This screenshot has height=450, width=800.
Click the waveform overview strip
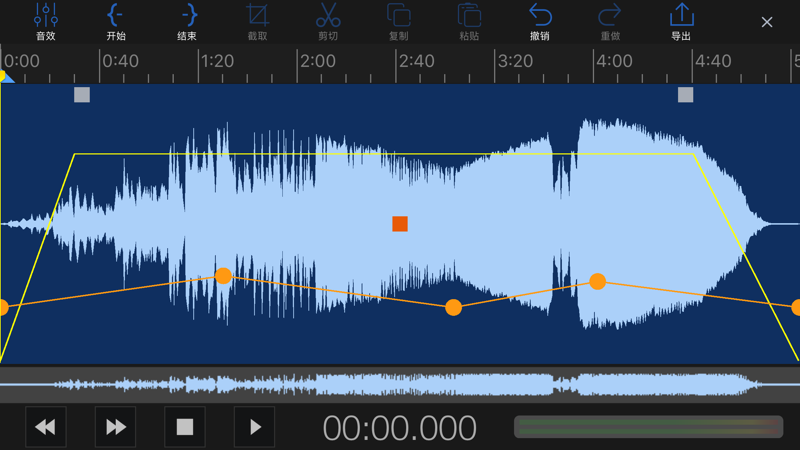tap(400, 384)
